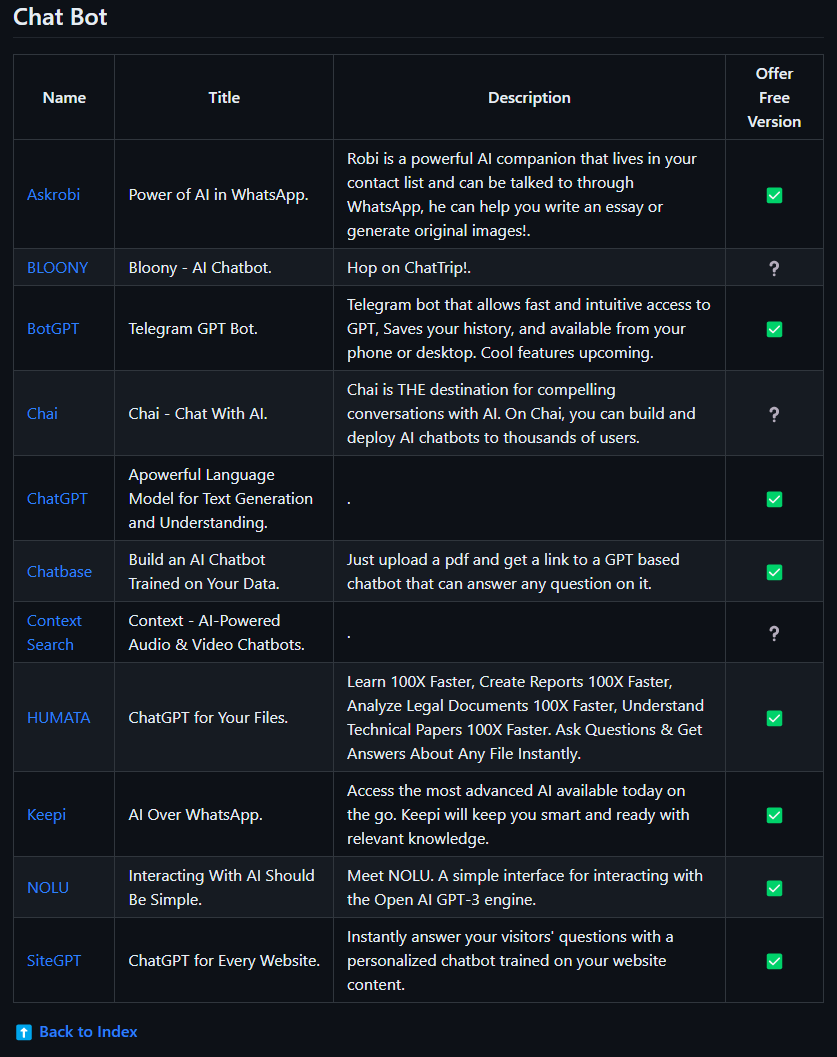
Task: Visit the BotGPT link
Action: click(53, 329)
